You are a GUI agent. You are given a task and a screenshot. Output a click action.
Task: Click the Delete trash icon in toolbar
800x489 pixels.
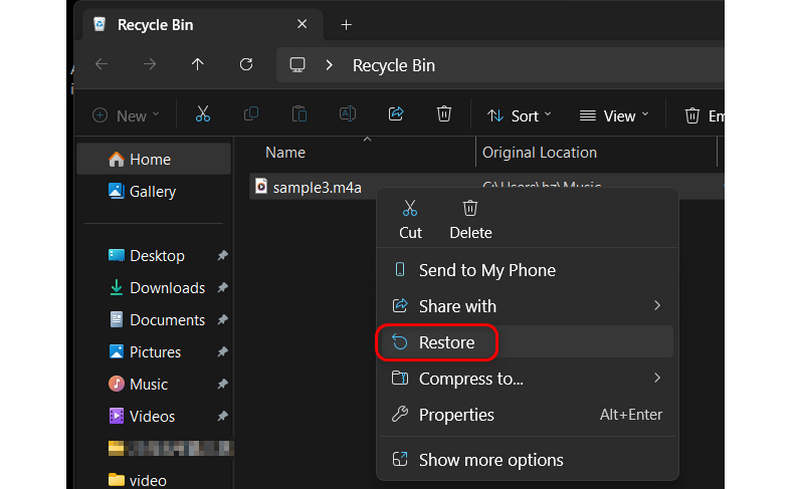444,115
